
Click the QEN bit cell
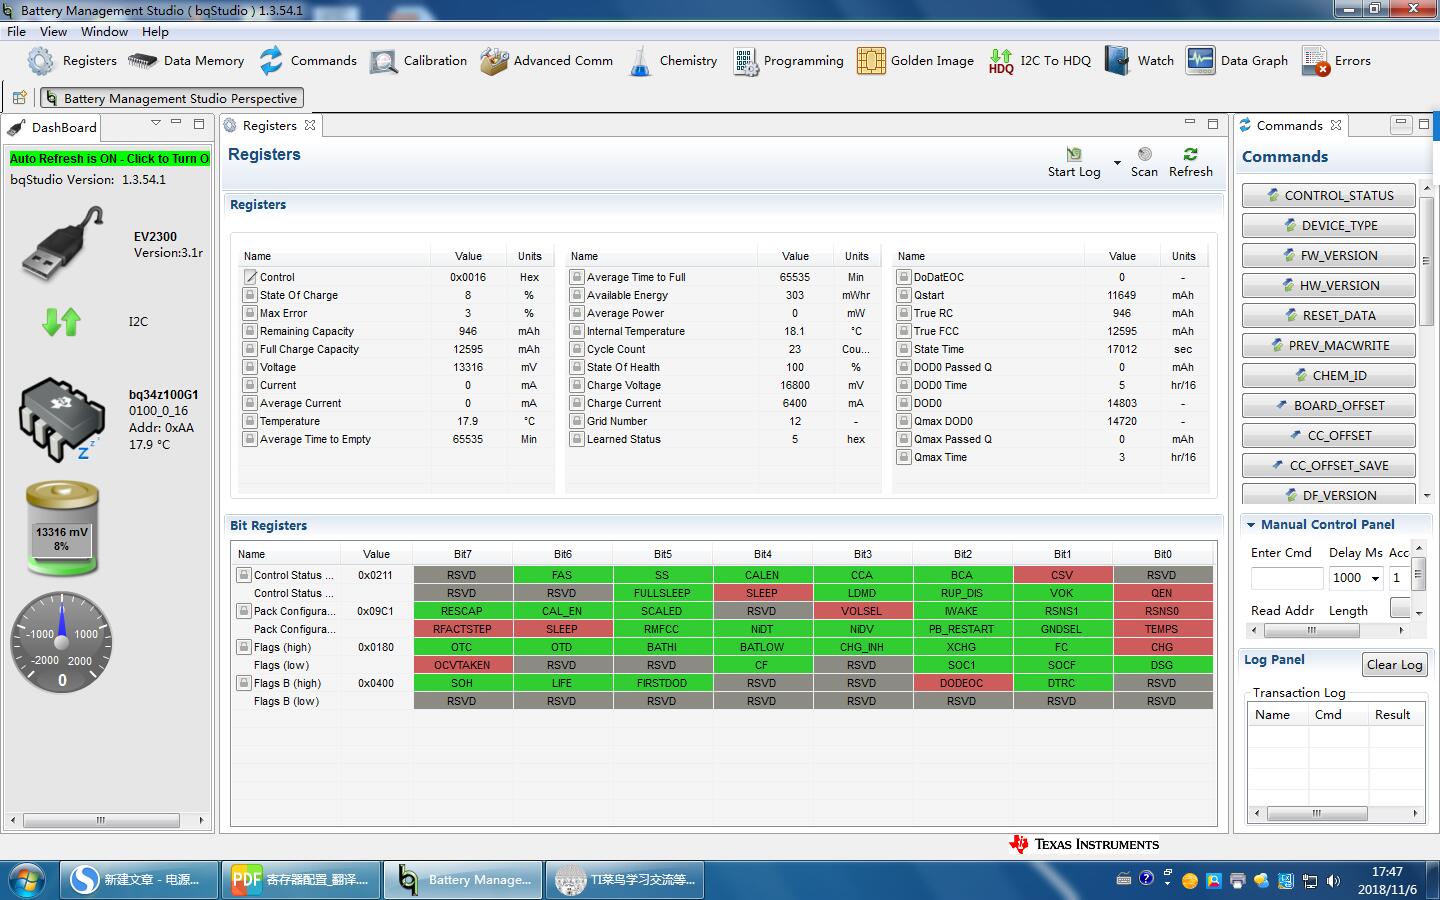coord(1162,593)
